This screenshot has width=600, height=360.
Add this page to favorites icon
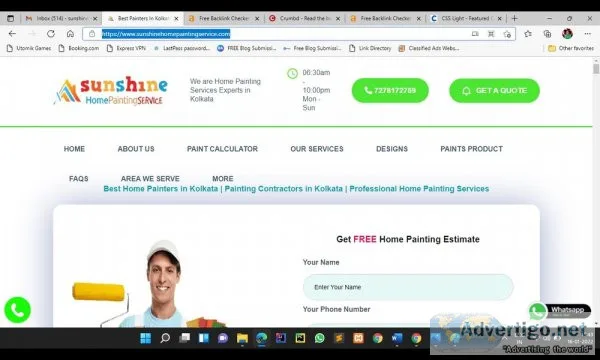(507, 34)
